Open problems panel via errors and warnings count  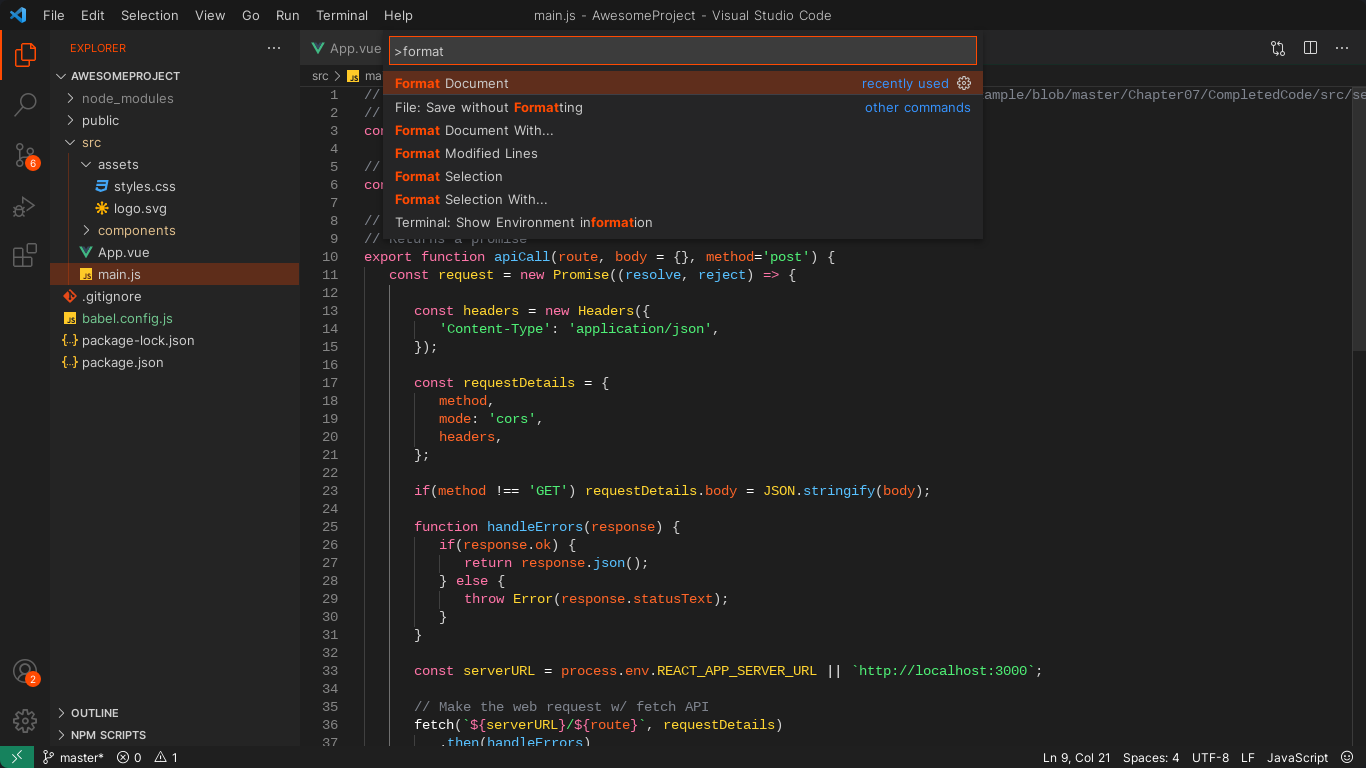pos(147,757)
